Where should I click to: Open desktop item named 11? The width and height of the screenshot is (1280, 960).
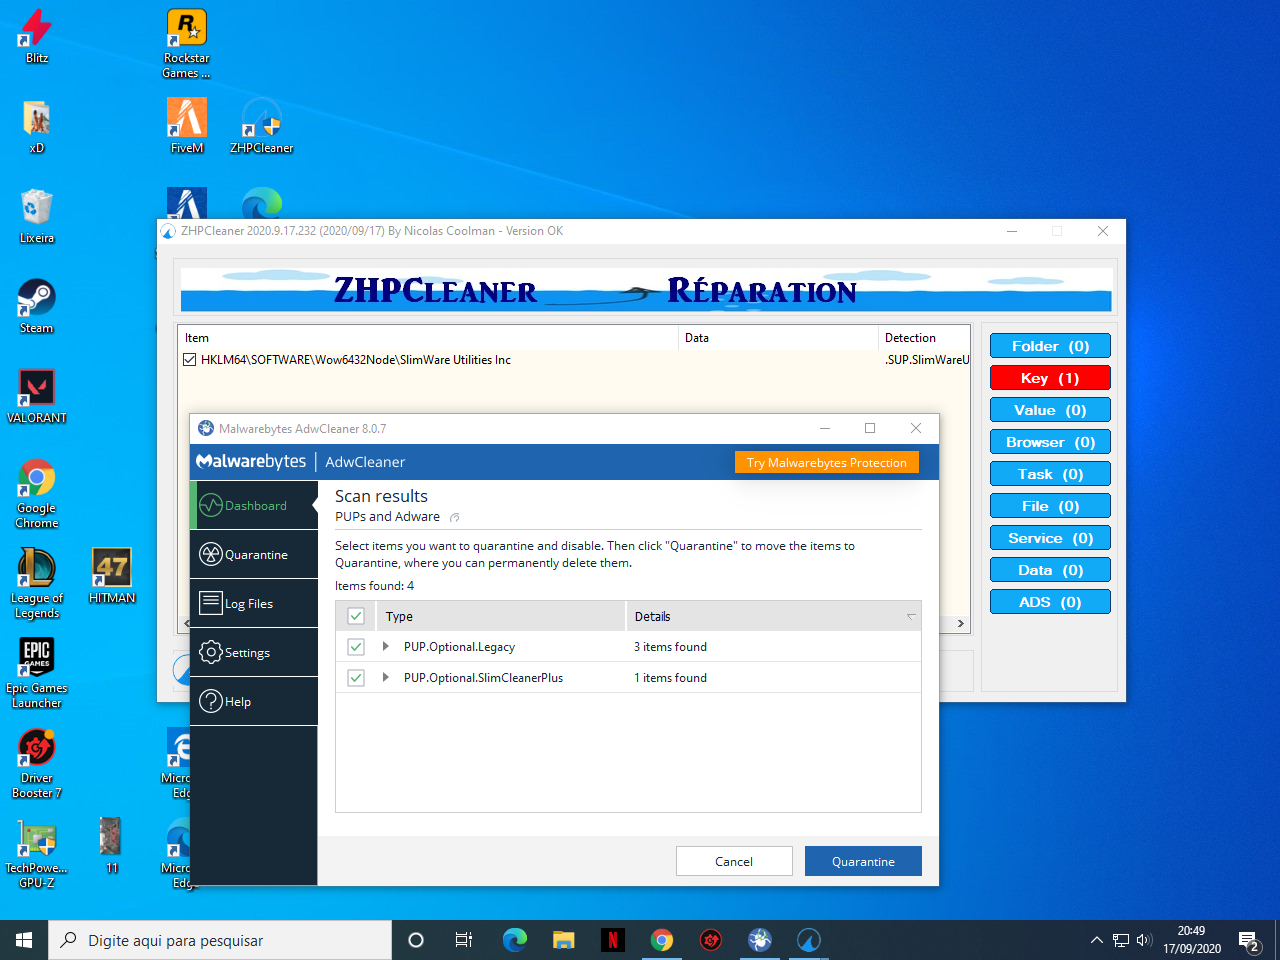[x=111, y=846]
